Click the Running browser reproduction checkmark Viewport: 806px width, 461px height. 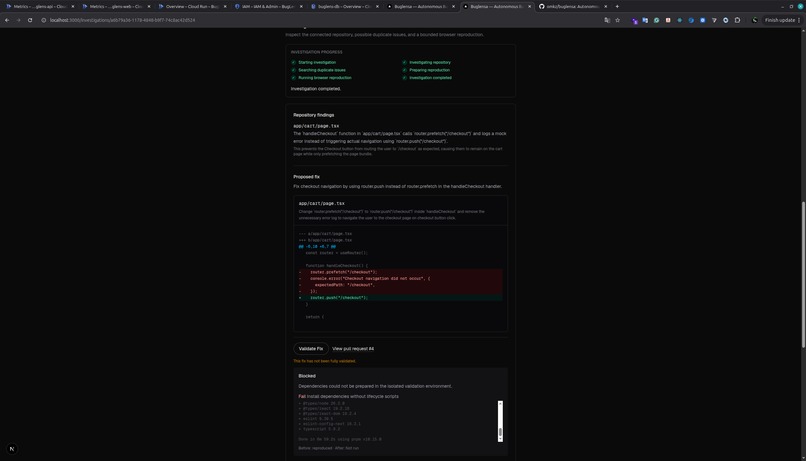[x=294, y=78]
